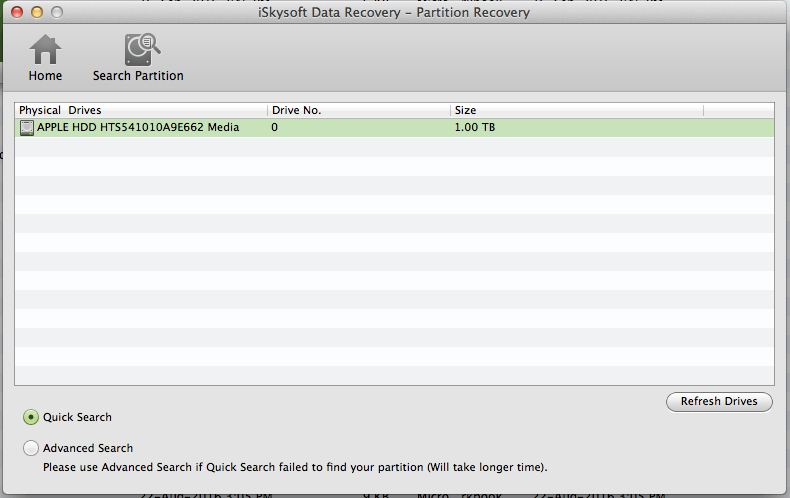Go to the Home screen icon
The height and width of the screenshot is (498, 790).
[x=45, y=49]
